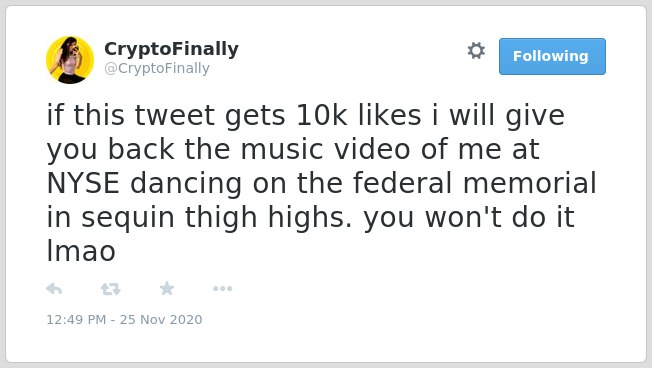Open the 12:49 PM timestamp permalink

(x=76, y=319)
